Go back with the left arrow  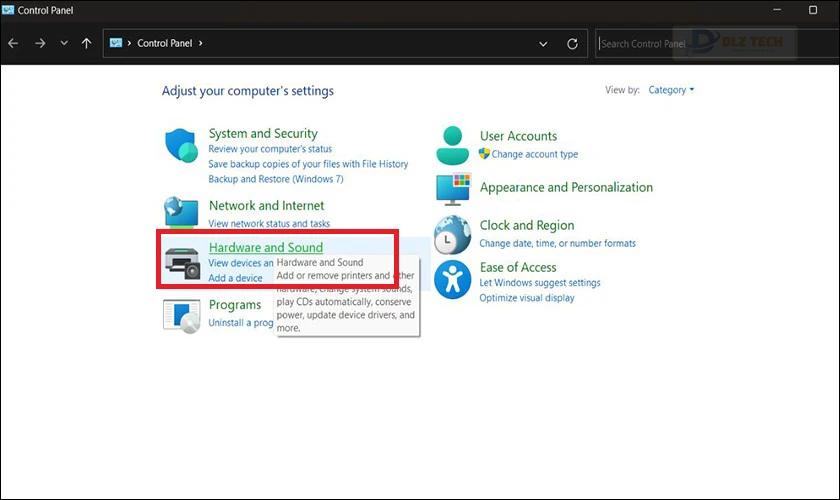coord(13,43)
